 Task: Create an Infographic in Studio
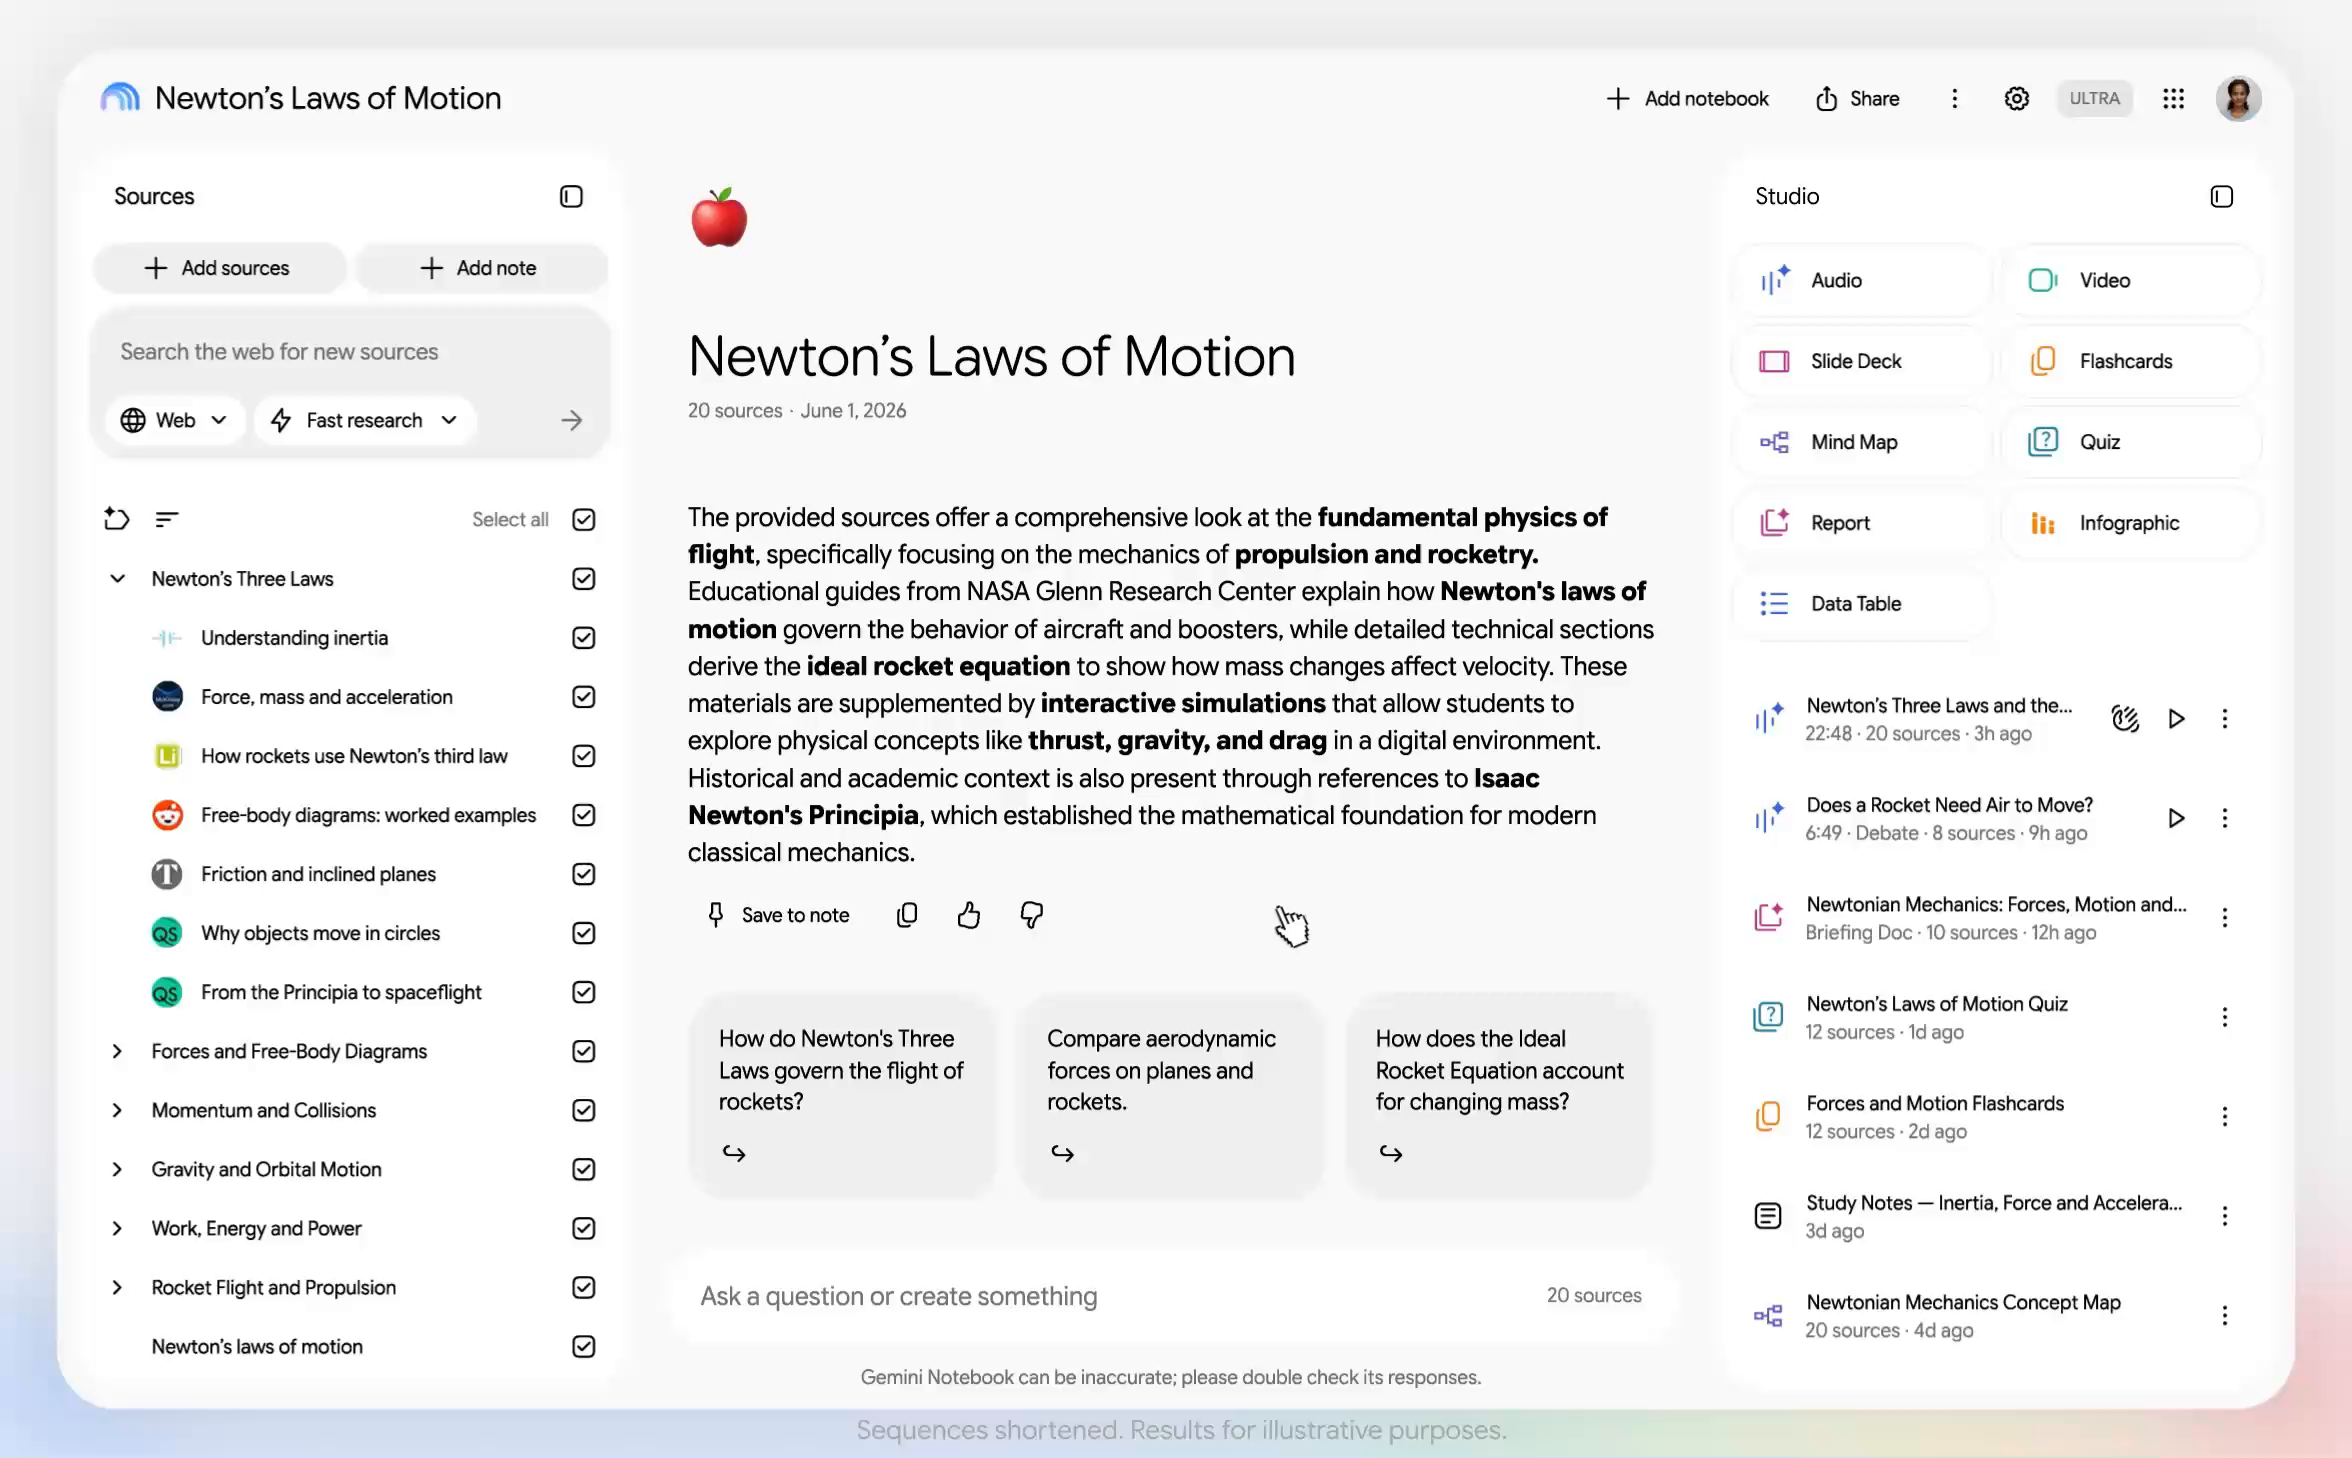[2131, 523]
